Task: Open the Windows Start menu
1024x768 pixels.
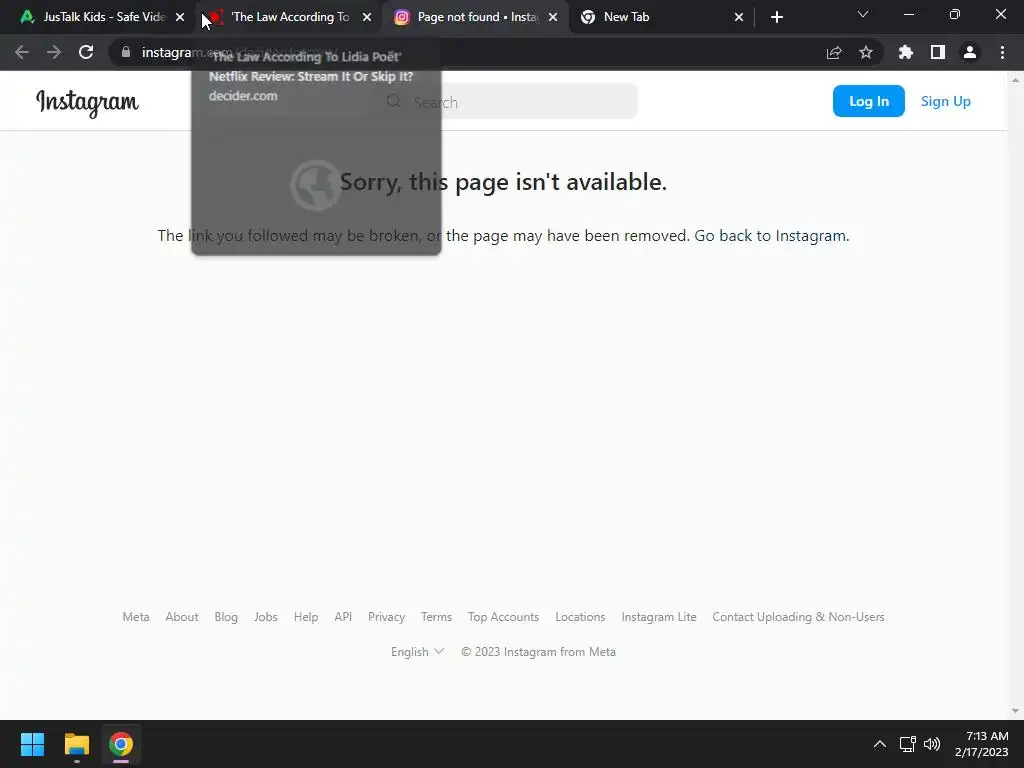Action: [32, 744]
